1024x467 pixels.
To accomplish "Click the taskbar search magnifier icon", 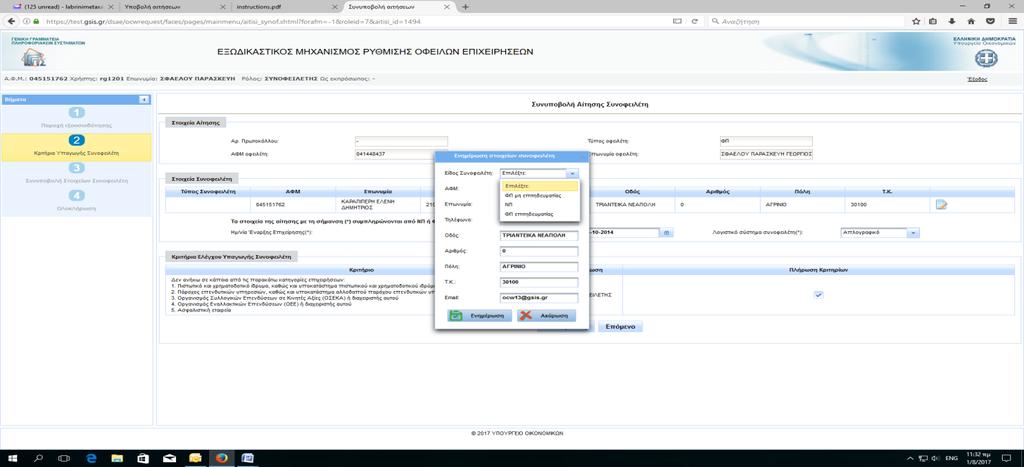I will point(38,458).
